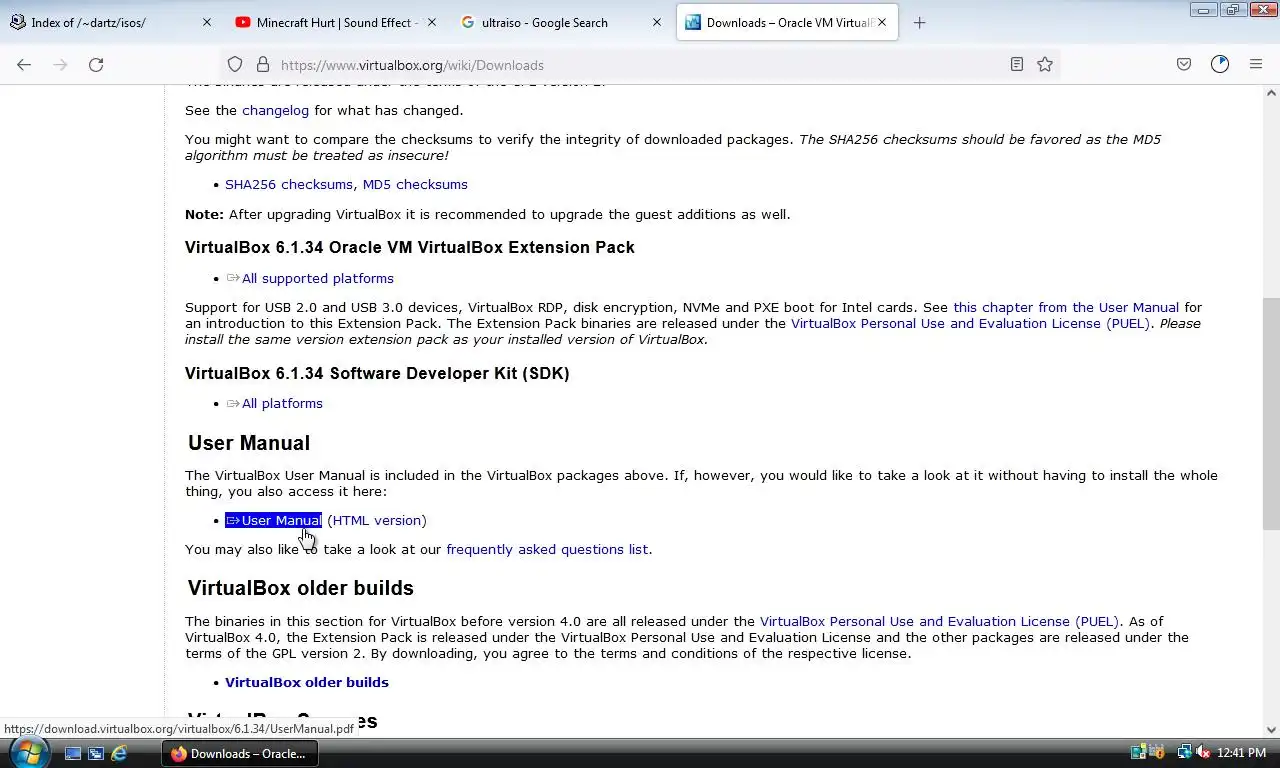1280x768 pixels.
Task: Open the VirtualBox older builds link
Action: [x=307, y=682]
